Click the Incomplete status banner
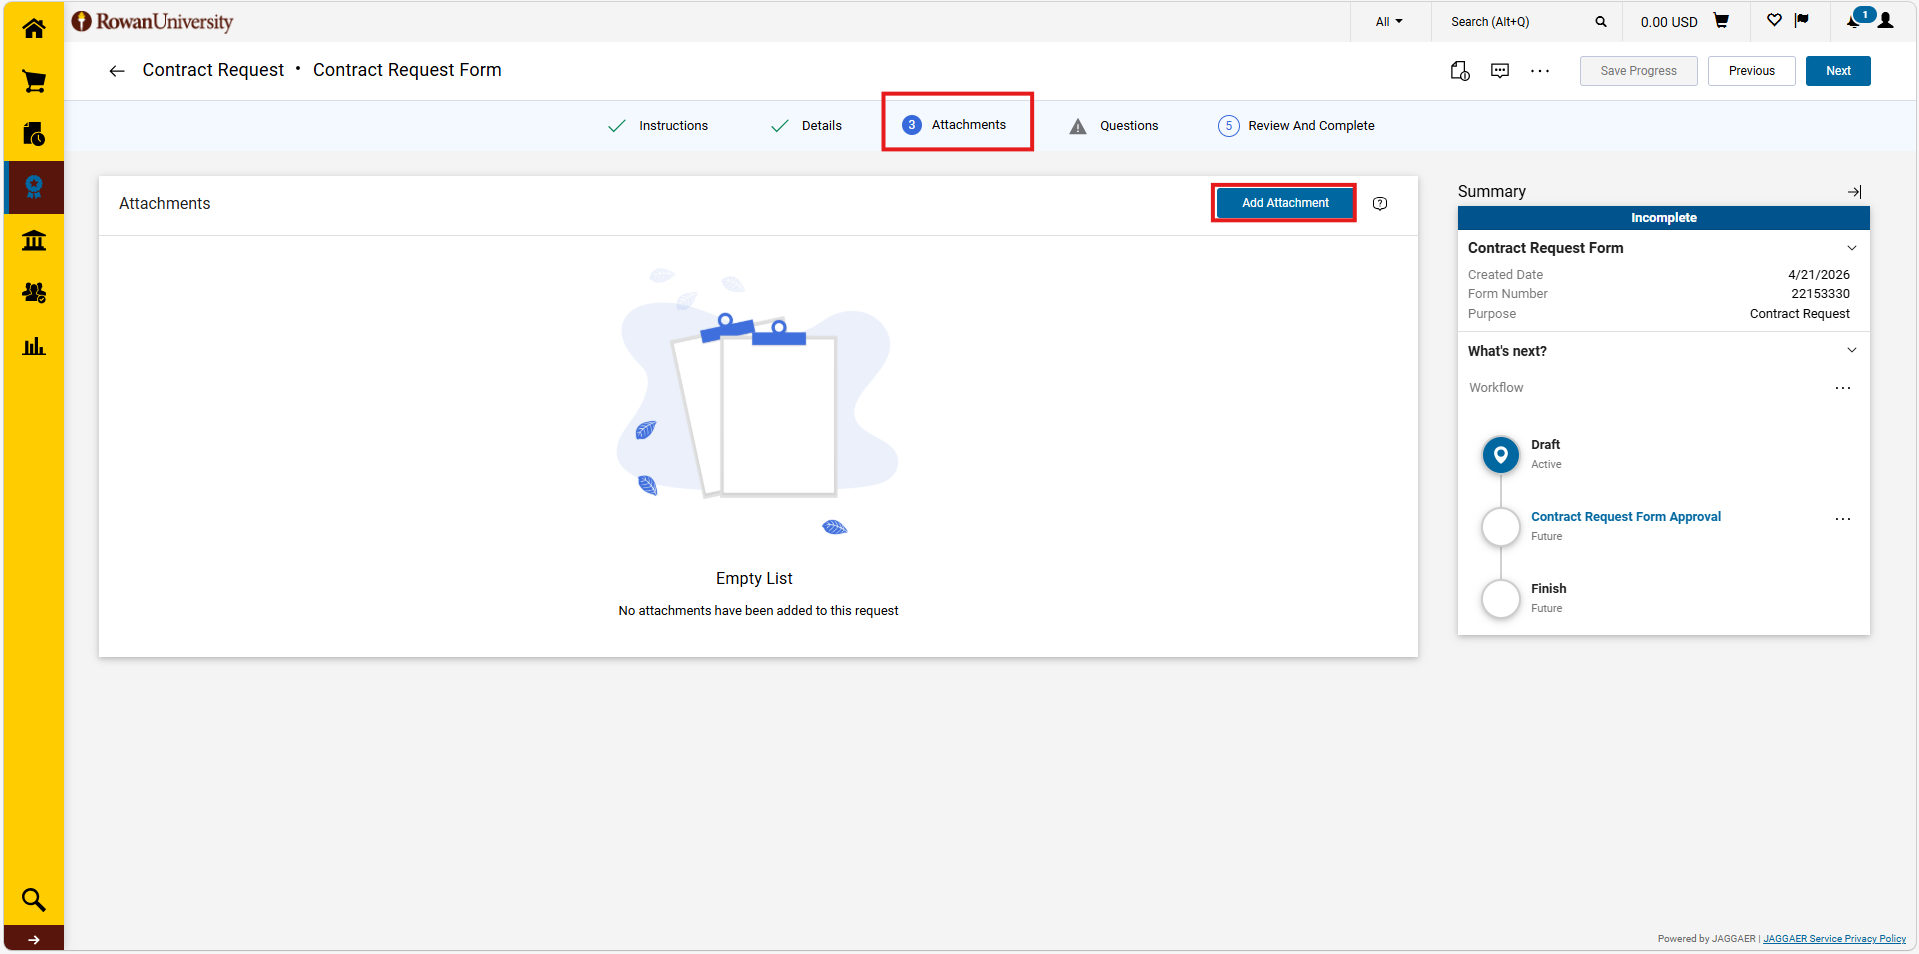The image size is (1919, 954). 1663,218
